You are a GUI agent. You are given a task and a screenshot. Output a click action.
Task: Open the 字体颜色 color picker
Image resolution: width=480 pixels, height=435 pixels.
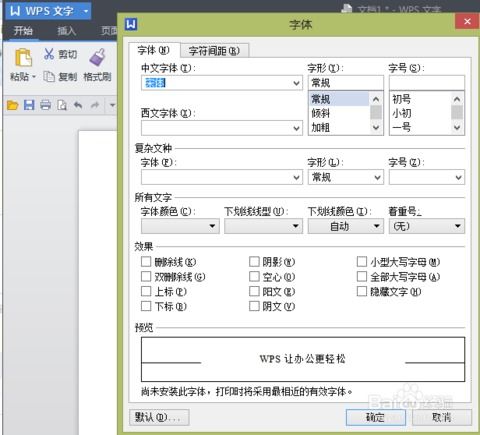180,226
